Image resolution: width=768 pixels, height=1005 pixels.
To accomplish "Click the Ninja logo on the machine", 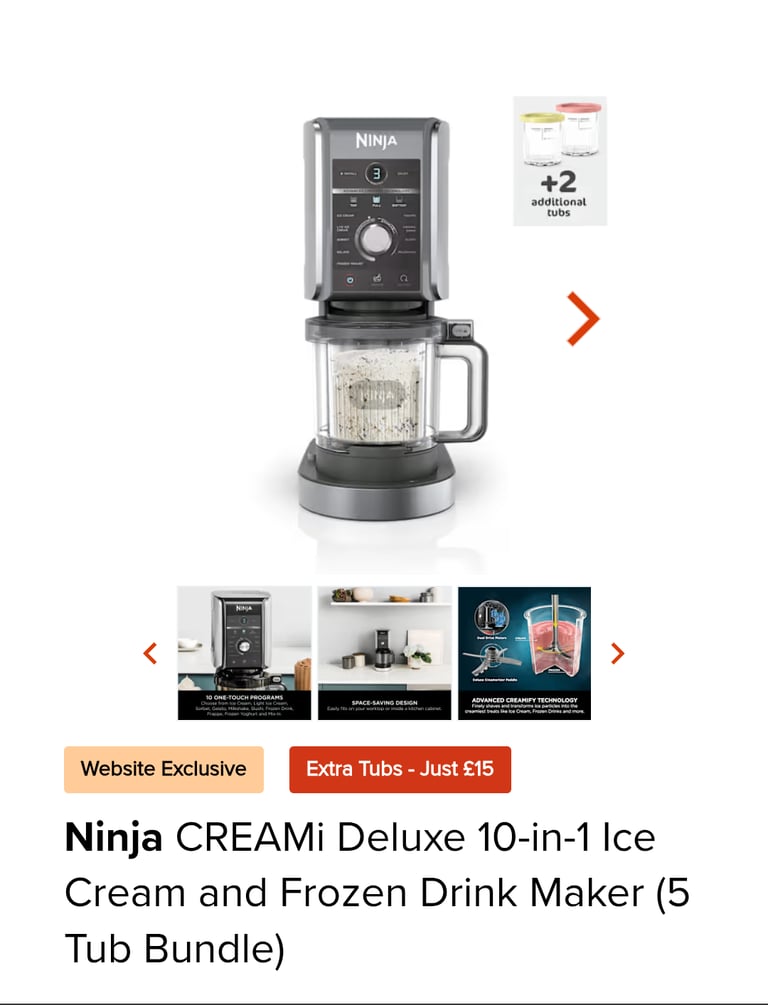I will click(376, 140).
